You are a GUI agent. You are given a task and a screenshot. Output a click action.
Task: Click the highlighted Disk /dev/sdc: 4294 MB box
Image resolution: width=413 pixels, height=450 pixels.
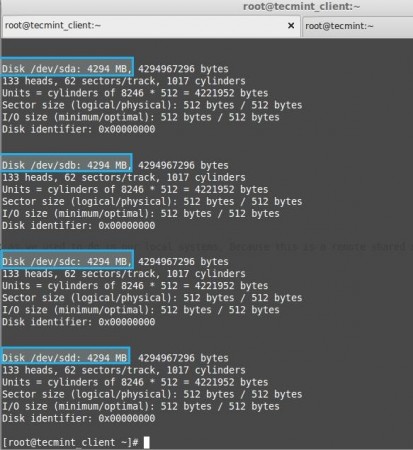(67, 259)
